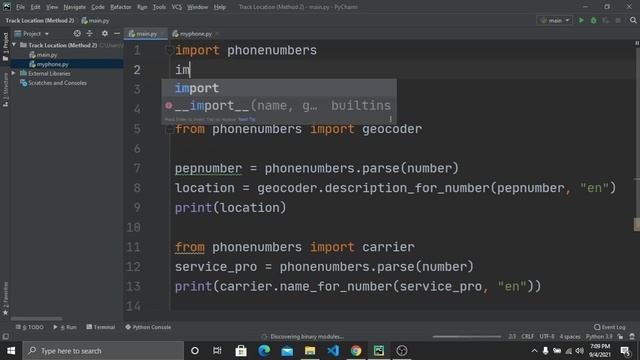Open the notification center icon
Screen dimensions: 640x360
[x=625, y=351]
